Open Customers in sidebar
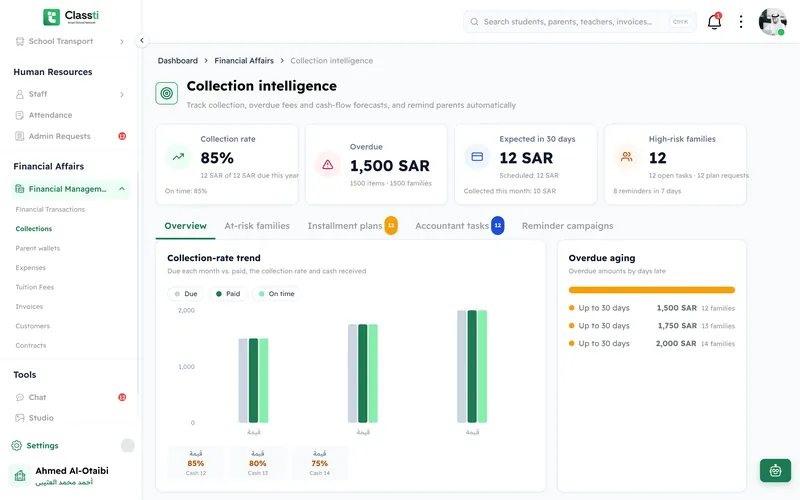The width and height of the screenshot is (800, 500). click(33, 326)
